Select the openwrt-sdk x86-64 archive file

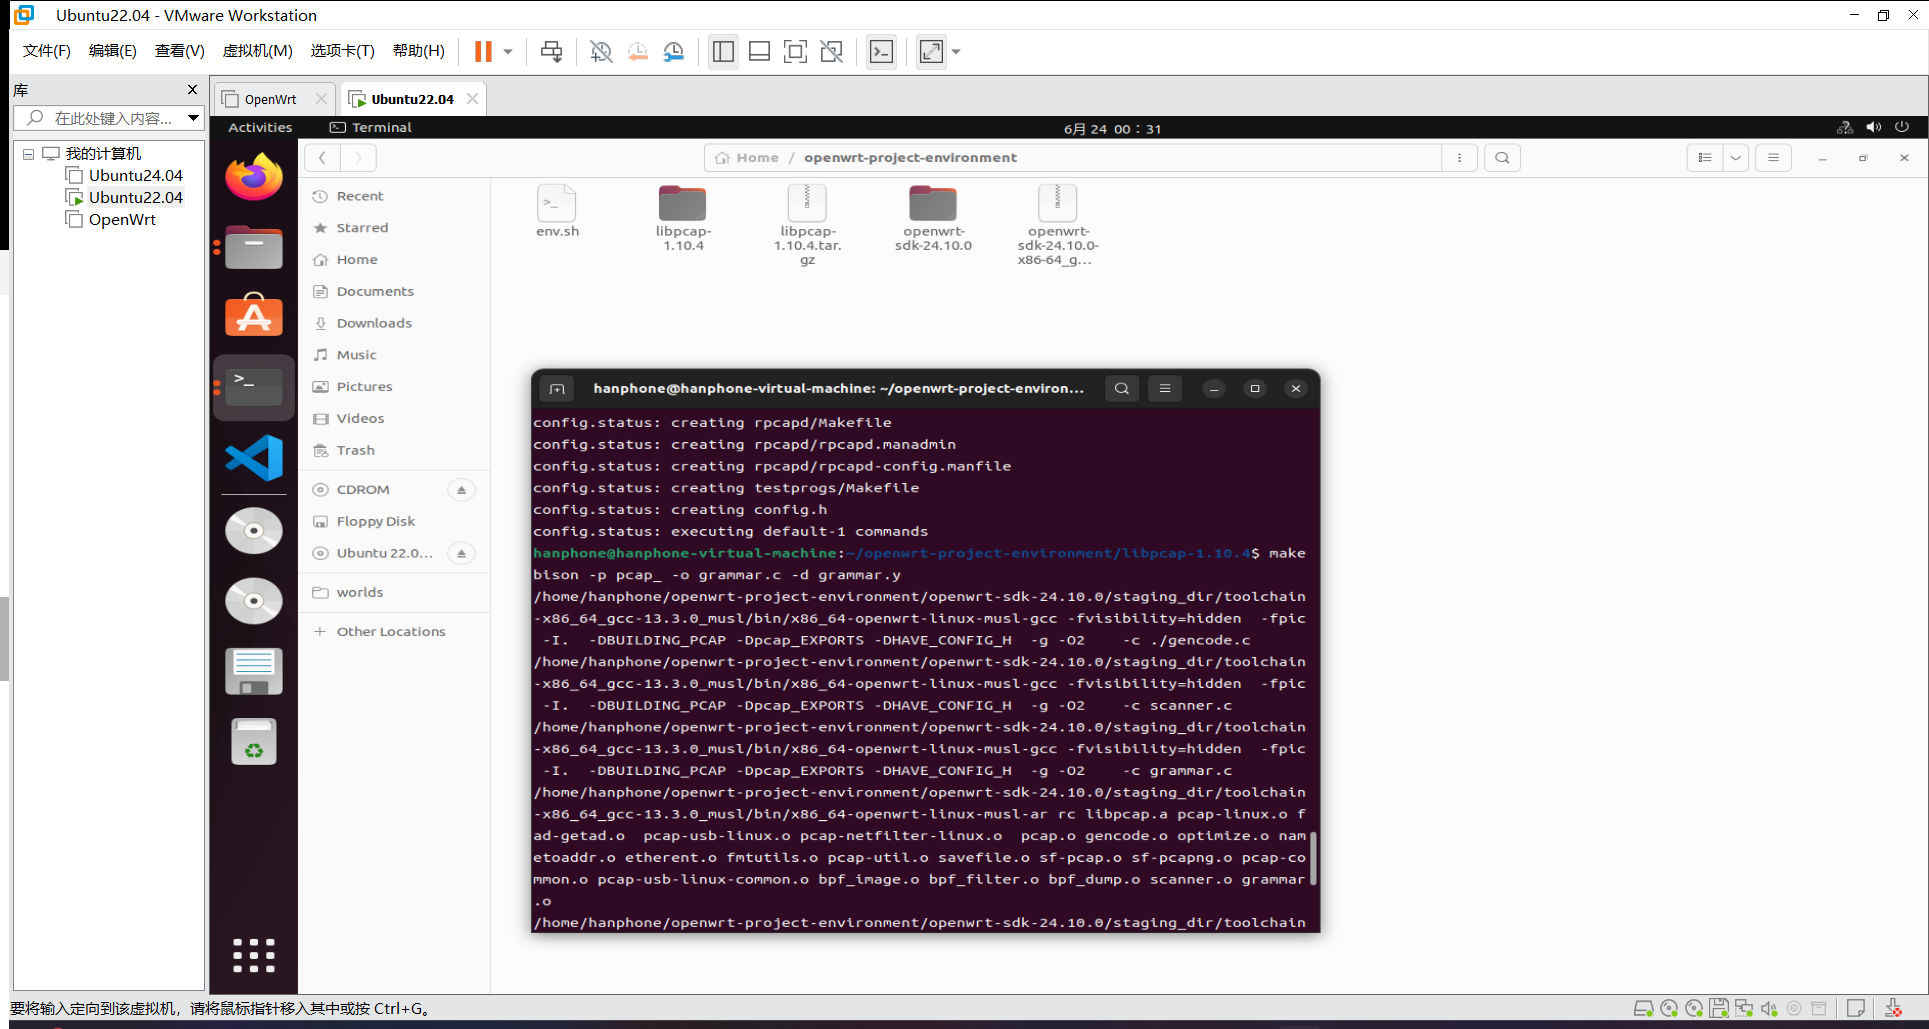1058,225
